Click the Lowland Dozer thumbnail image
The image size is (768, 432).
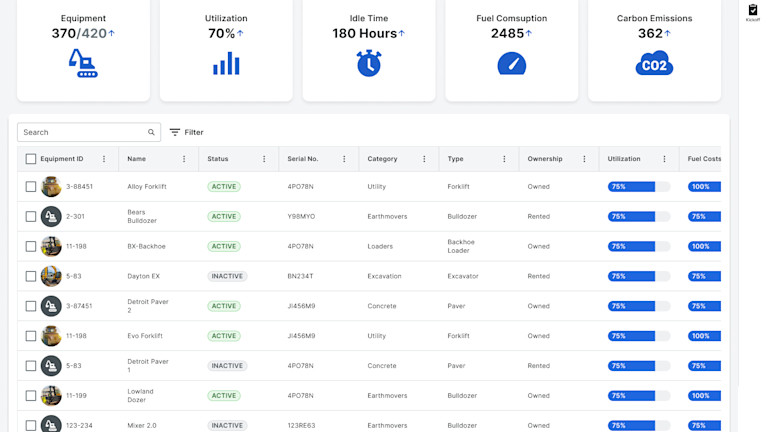tap(51, 396)
